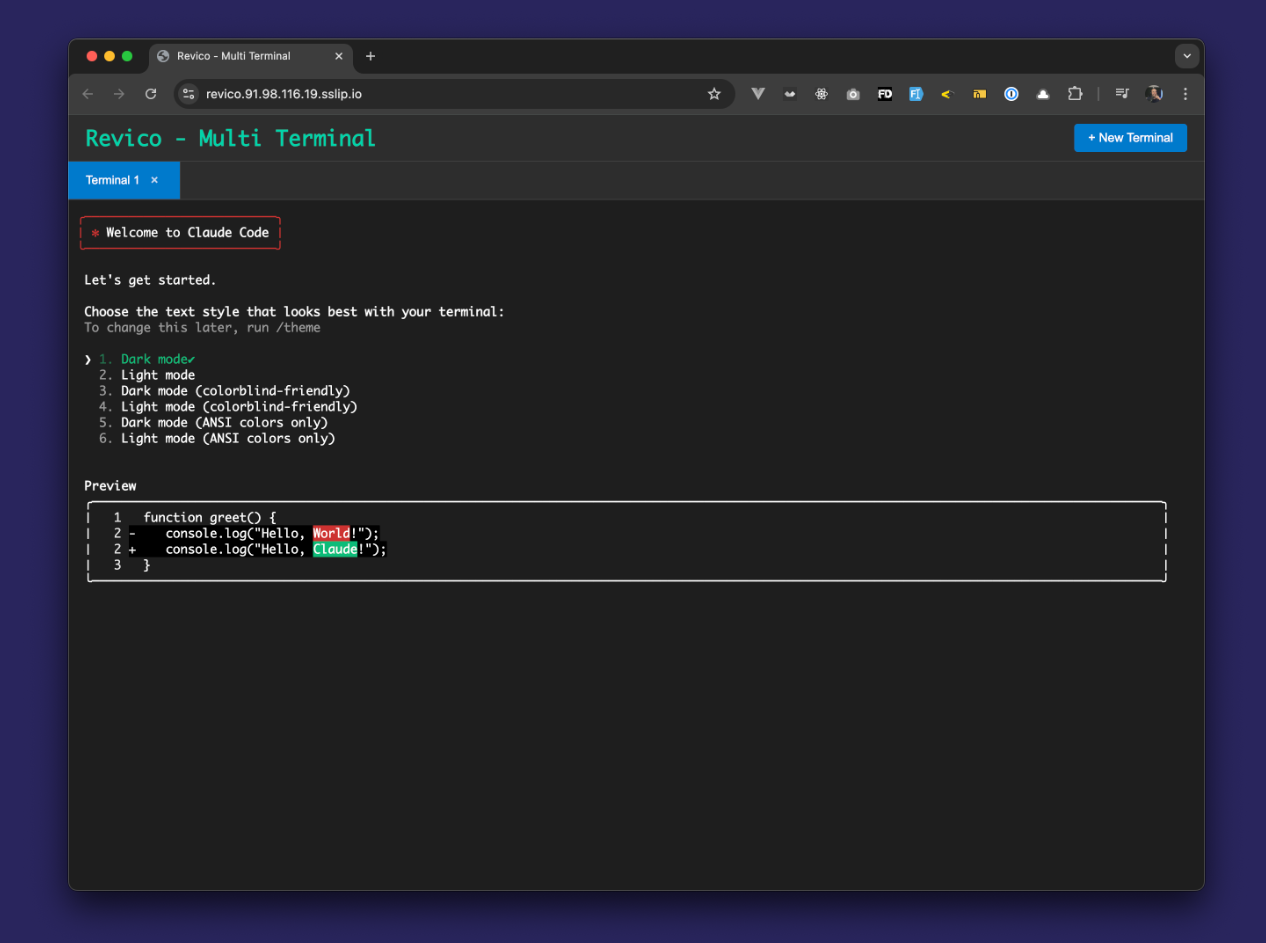1266x943 pixels.
Task: Open the Chrome profile avatar
Action: 1154,94
